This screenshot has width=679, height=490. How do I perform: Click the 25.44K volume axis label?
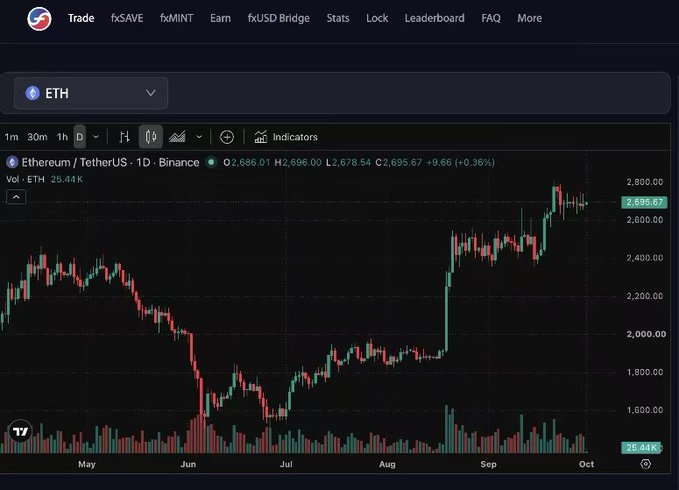click(x=642, y=448)
